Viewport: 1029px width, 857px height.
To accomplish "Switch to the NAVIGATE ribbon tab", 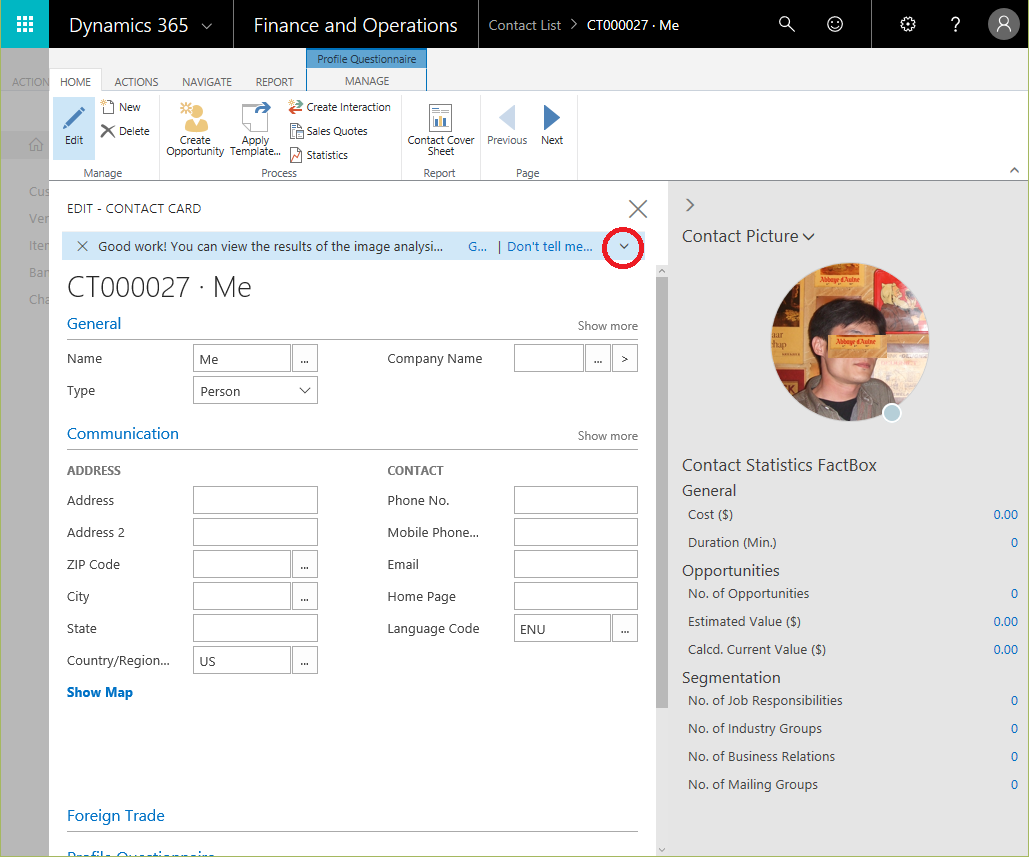I will click(x=207, y=82).
